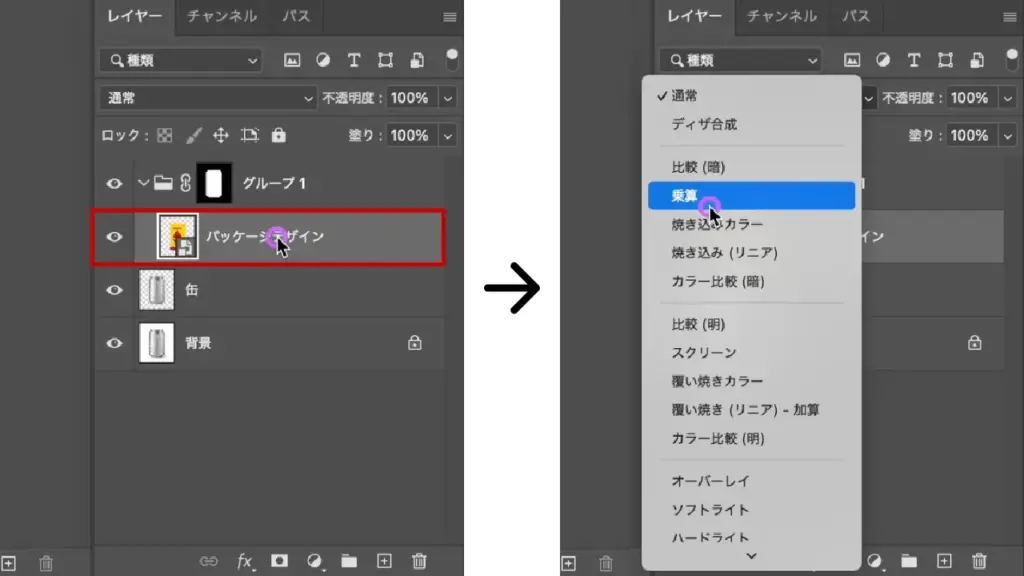Screen dimensions: 1024x576
Task: Click the fx layer style icon in left panel
Action: coord(245,561)
